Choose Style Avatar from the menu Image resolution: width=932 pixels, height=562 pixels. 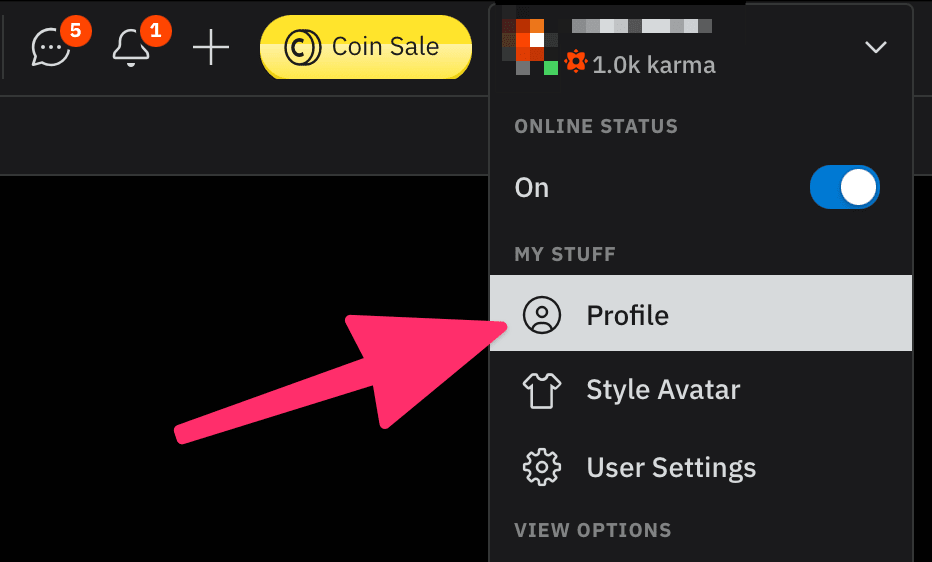[x=701, y=390]
